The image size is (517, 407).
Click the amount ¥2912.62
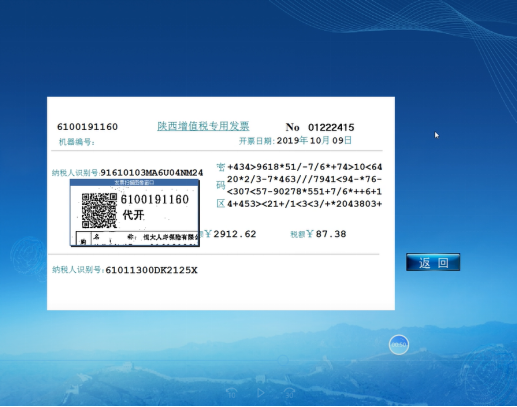tap(231, 234)
